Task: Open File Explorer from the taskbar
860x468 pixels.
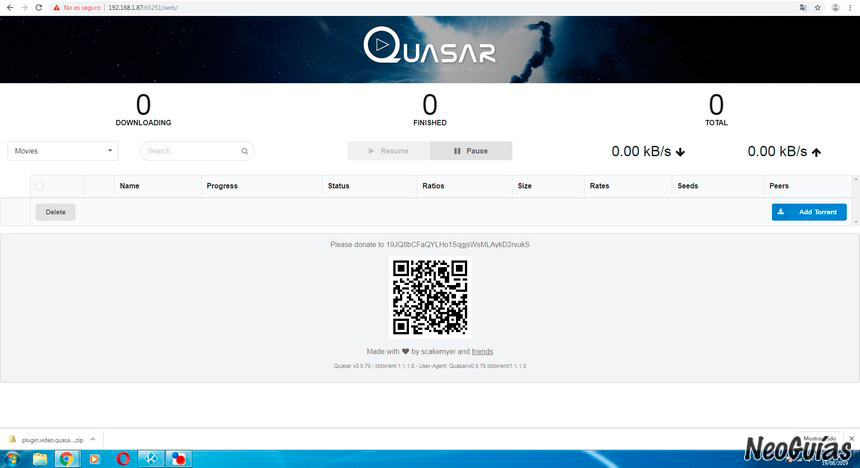Action: click(x=40, y=459)
